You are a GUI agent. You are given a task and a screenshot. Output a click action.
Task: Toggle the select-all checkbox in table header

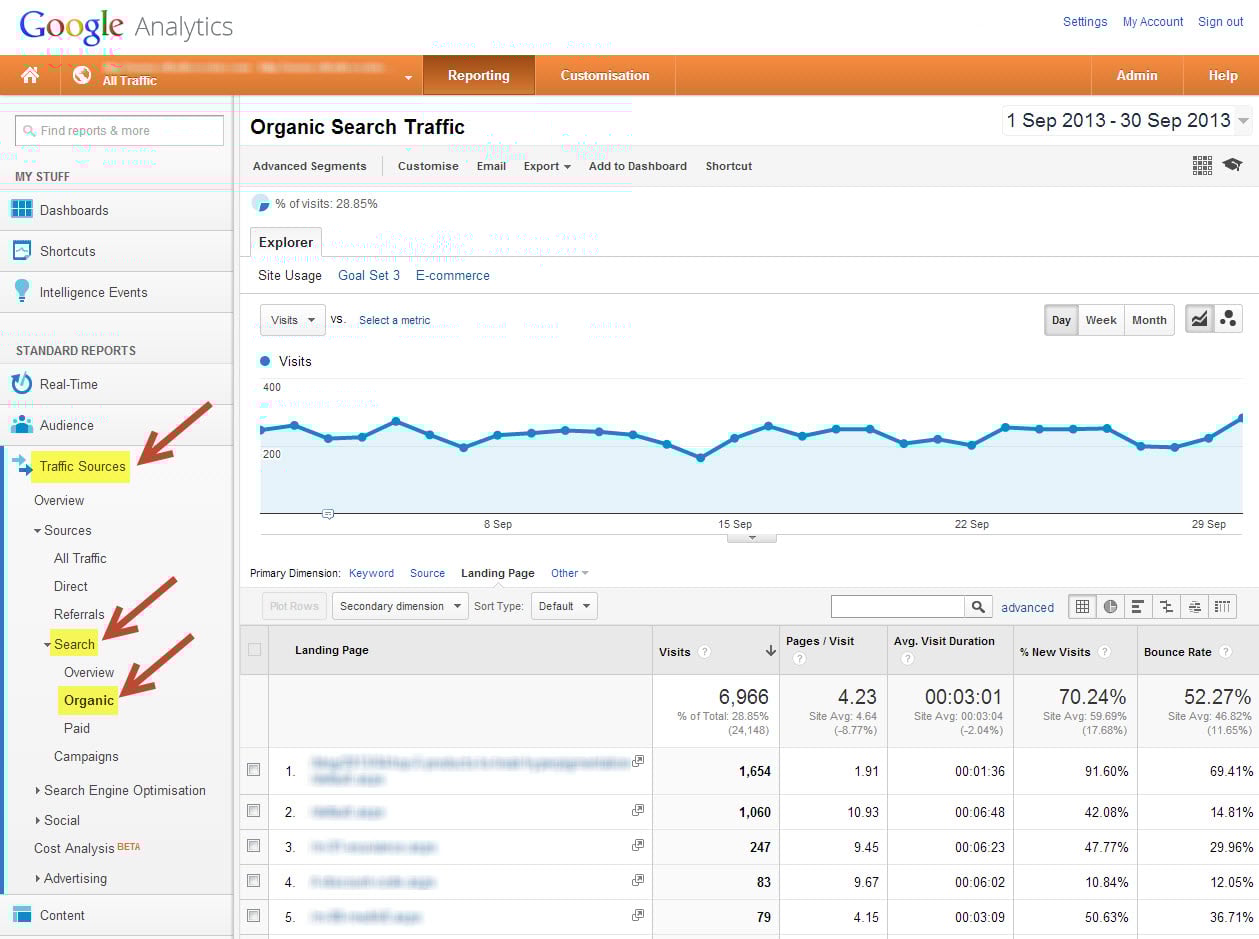pyautogui.click(x=254, y=650)
